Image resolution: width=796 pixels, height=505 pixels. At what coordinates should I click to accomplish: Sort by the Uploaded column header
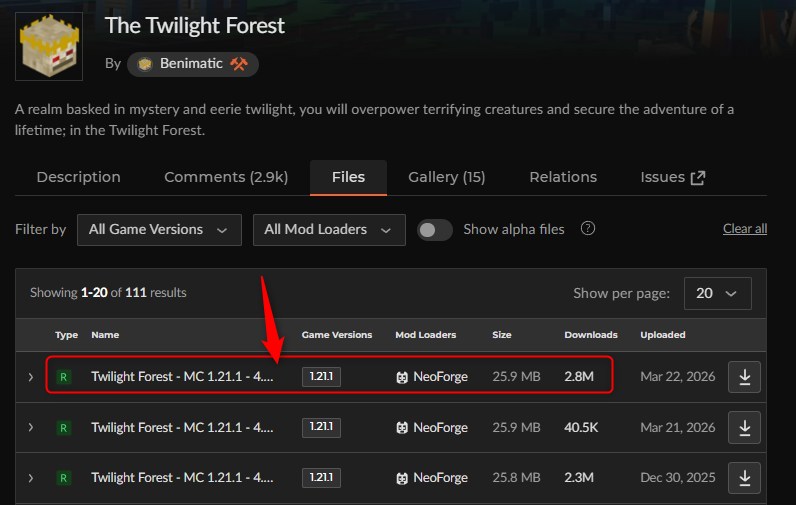pyautogui.click(x=662, y=335)
